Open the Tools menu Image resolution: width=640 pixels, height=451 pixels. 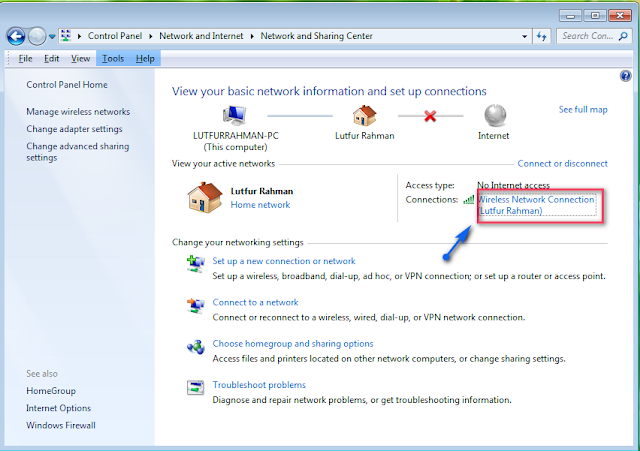click(x=113, y=59)
